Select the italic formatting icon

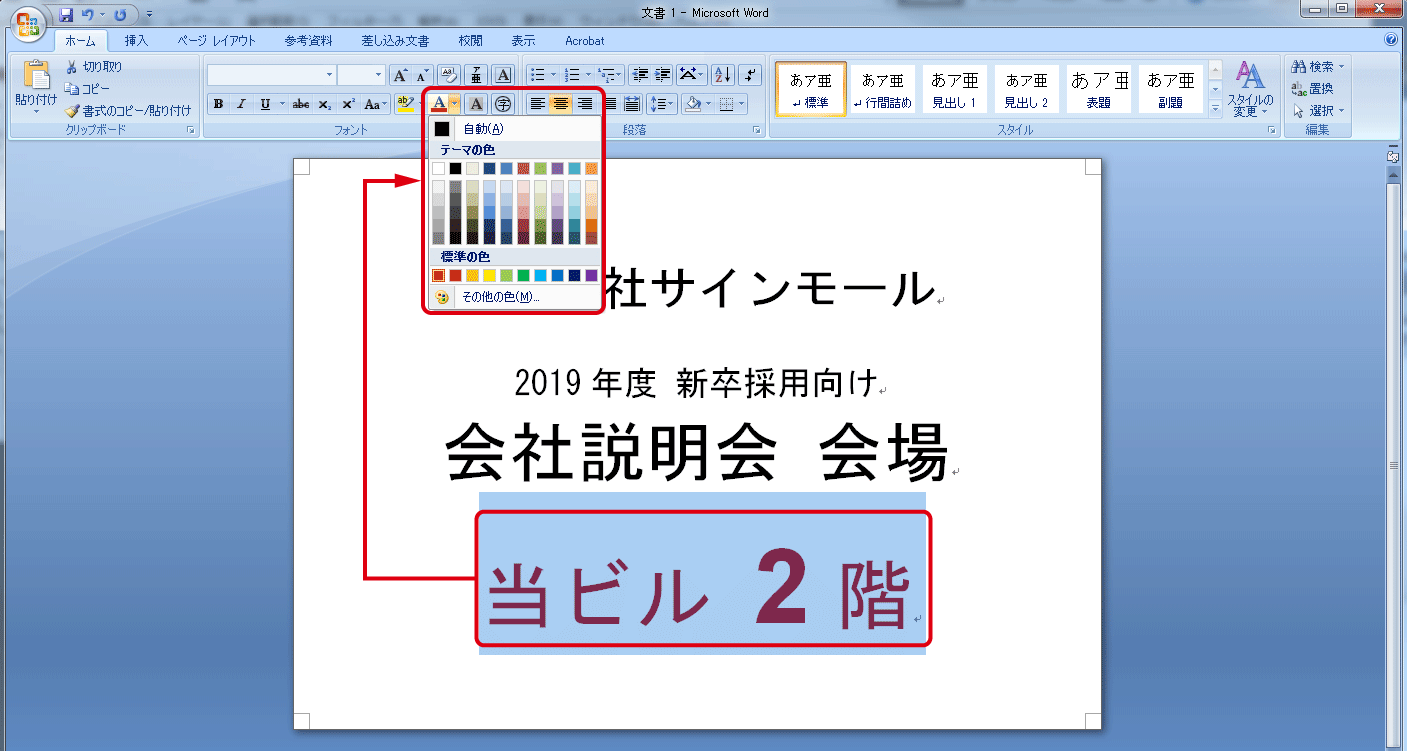point(240,103)
